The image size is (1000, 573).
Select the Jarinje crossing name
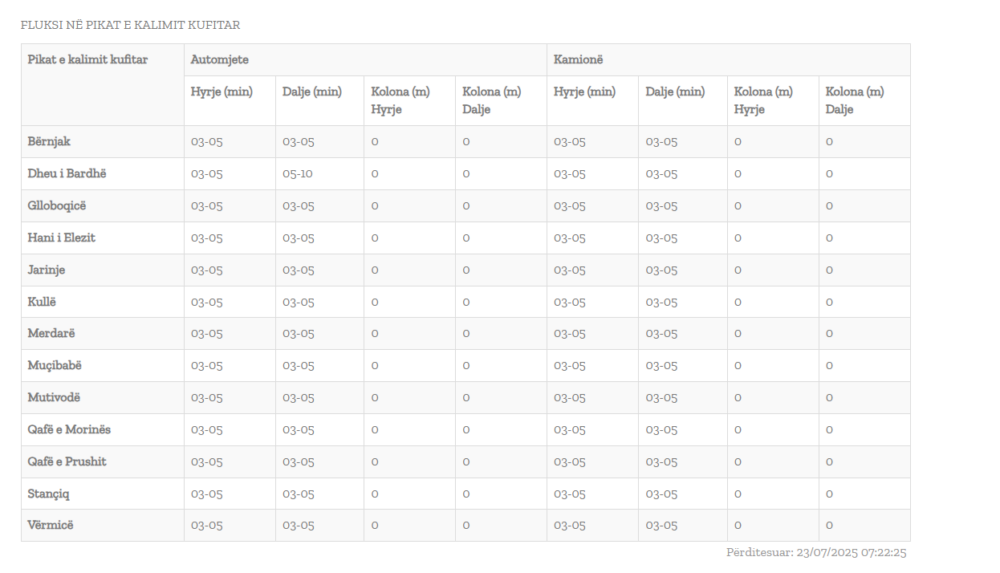pyautogui.click(x=47, y=269)
